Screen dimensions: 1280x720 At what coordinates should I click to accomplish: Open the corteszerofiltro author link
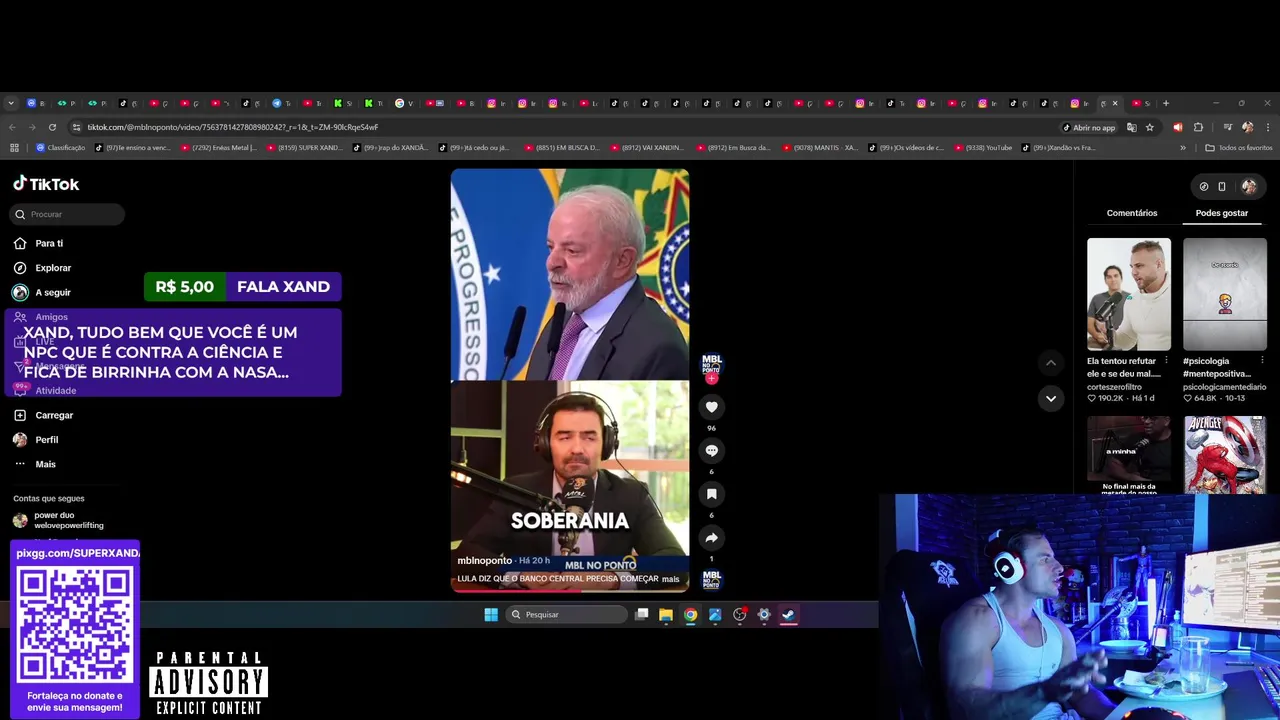(x=1114, y=387)
